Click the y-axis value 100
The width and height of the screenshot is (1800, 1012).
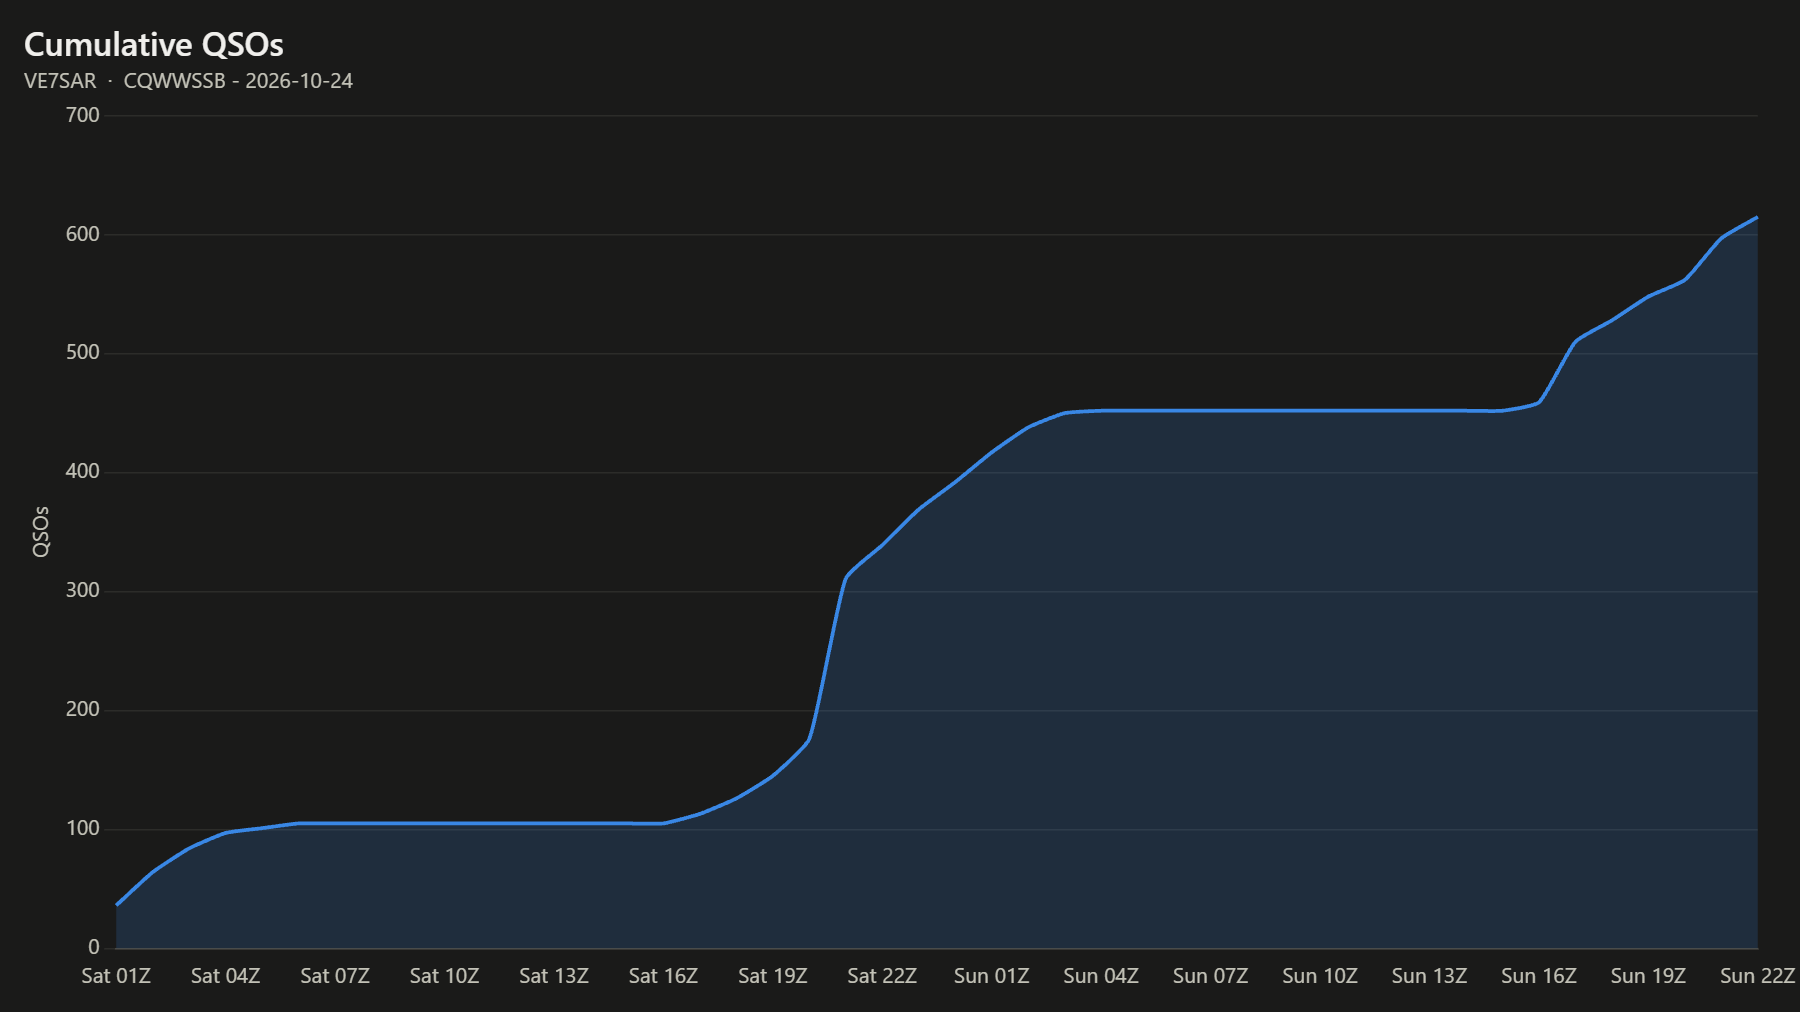(83, 828)
